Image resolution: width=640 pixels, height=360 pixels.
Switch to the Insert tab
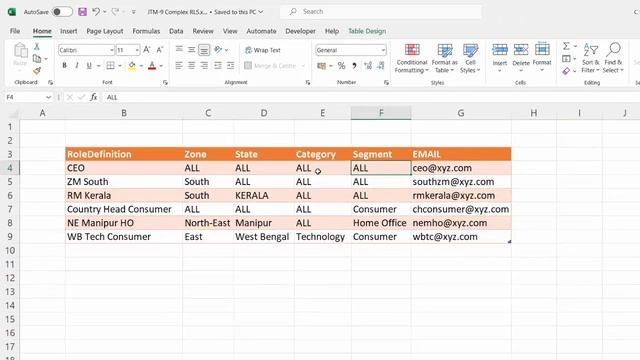pos(69,31)
